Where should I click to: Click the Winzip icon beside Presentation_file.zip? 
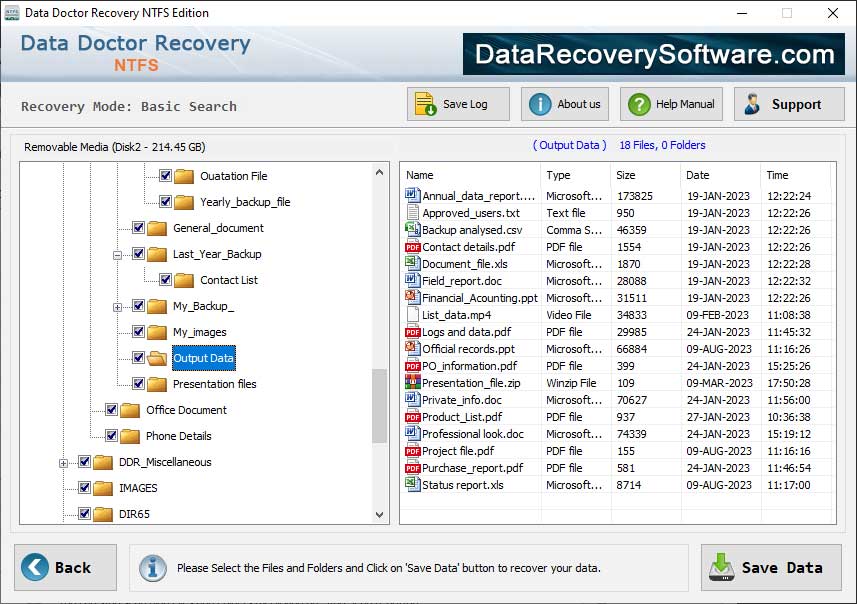pyautogui.click(x=412, y=383)
